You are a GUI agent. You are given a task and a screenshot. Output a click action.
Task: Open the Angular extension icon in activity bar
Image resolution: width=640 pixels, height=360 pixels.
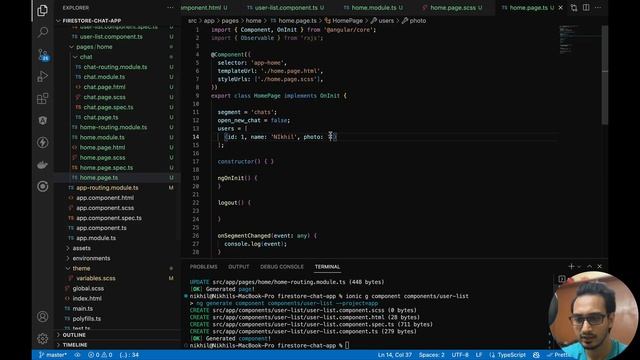coord(42,120)
